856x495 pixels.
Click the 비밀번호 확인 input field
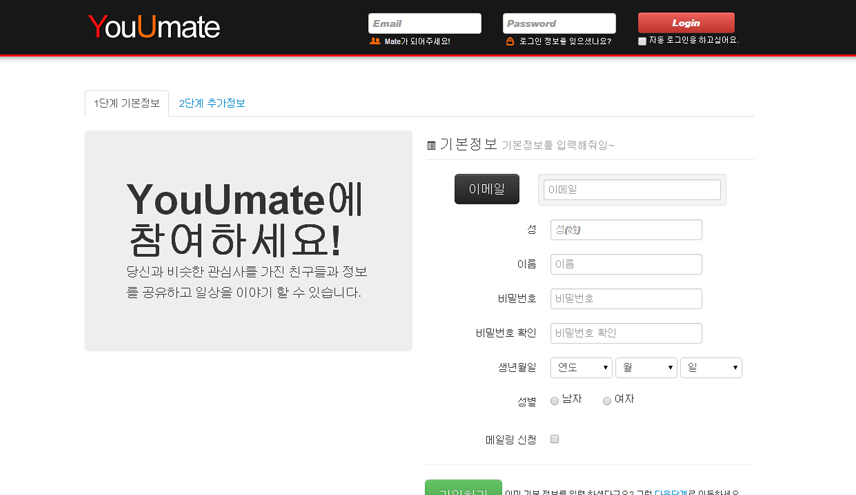pyautogui.click(x=626, y=333)
